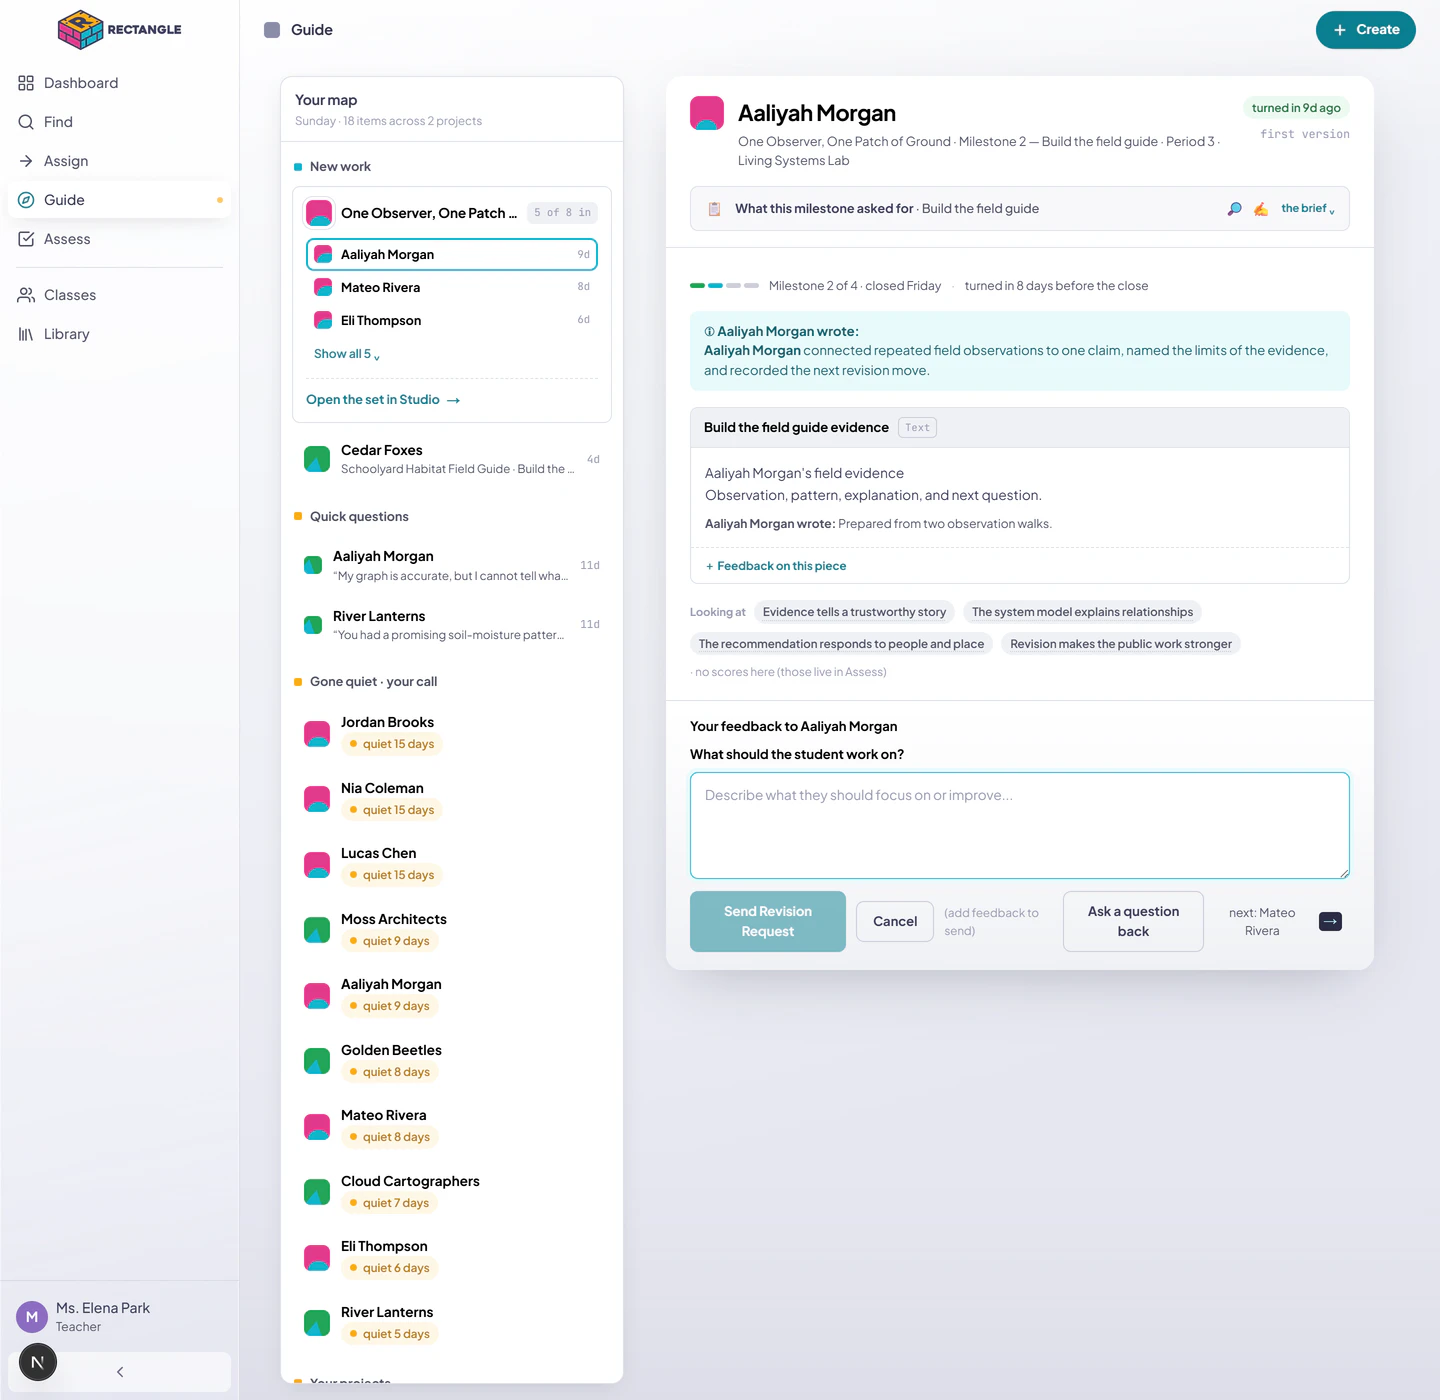Click Send Revision Request button
The width and height of the screenshot is (1440, 1400).
point(768,921)
